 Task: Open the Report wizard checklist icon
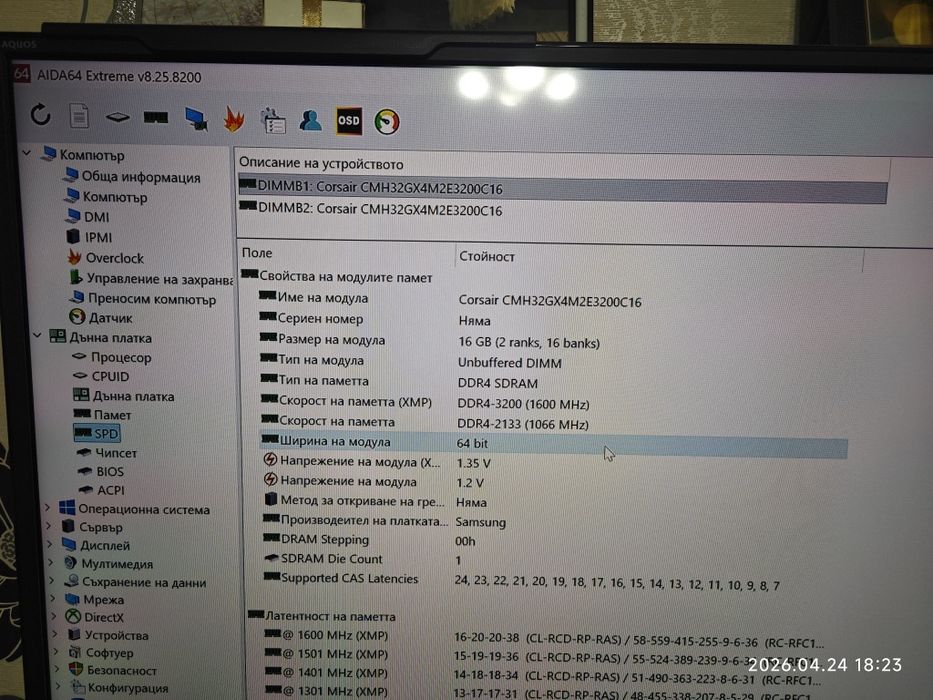click(x=273, y=120)
